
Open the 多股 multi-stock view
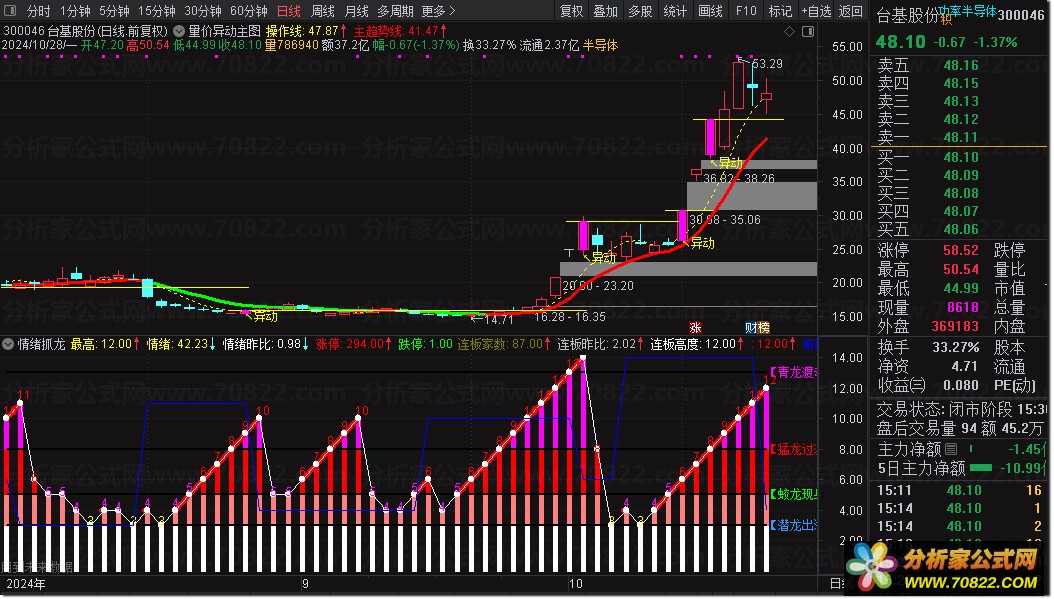(x=640, y=11)
